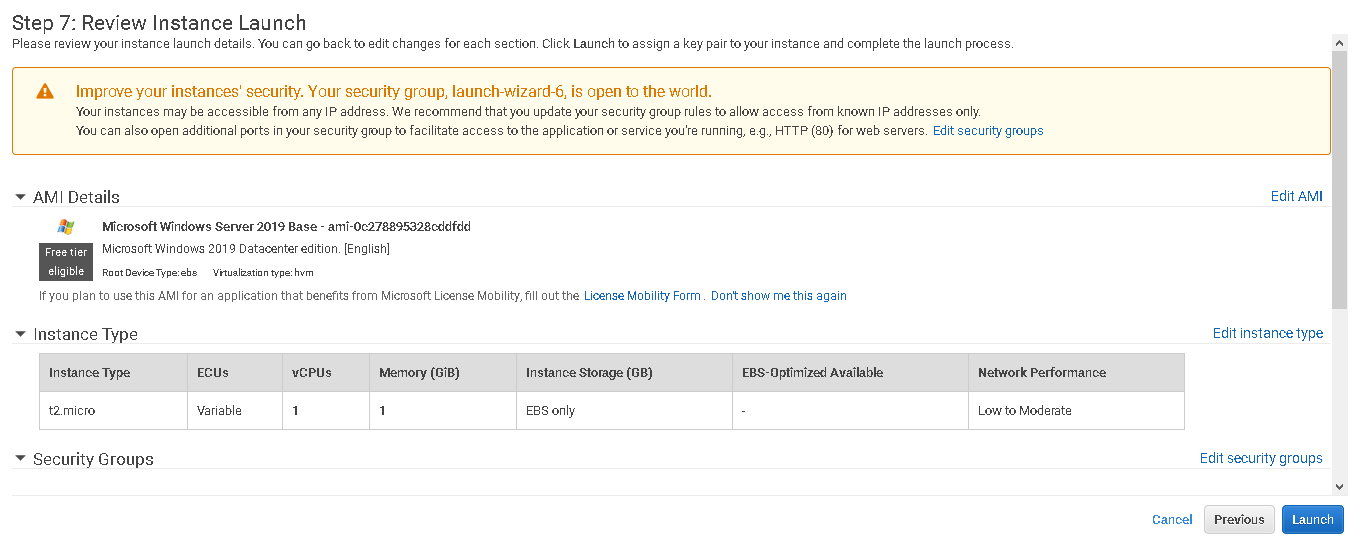The width and height of the screenshot is (1360, 550).
Task: Open Edit AMI link
Action: [1296, 196]
